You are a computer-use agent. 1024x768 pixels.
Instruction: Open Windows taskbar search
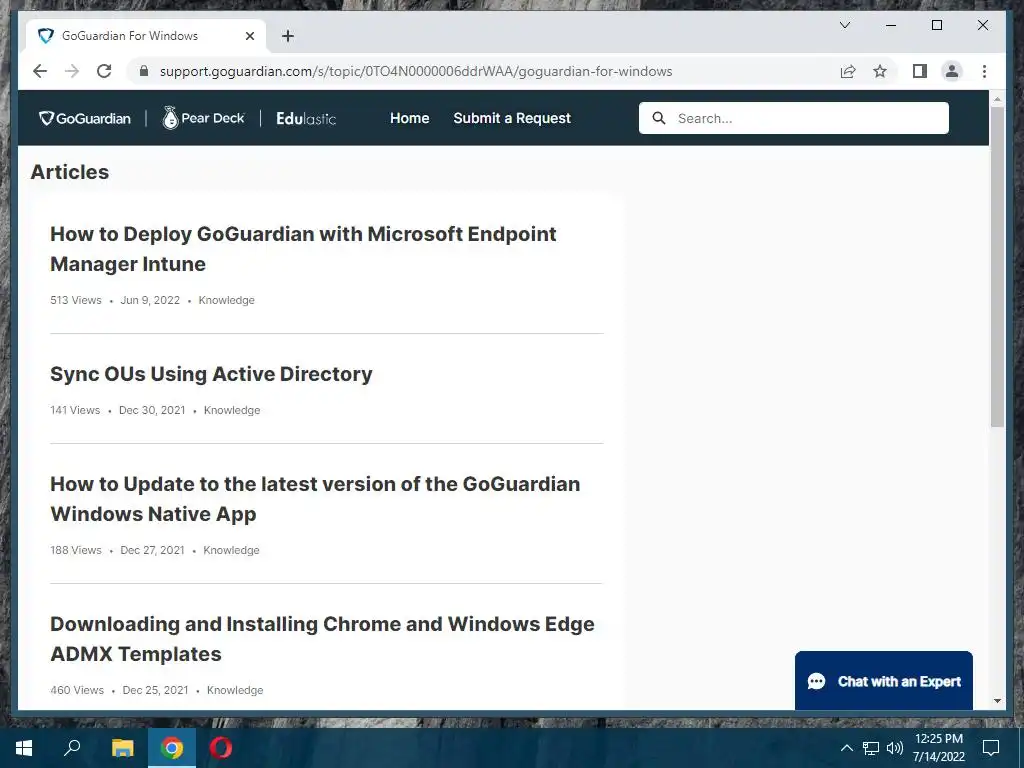point(72,748)
